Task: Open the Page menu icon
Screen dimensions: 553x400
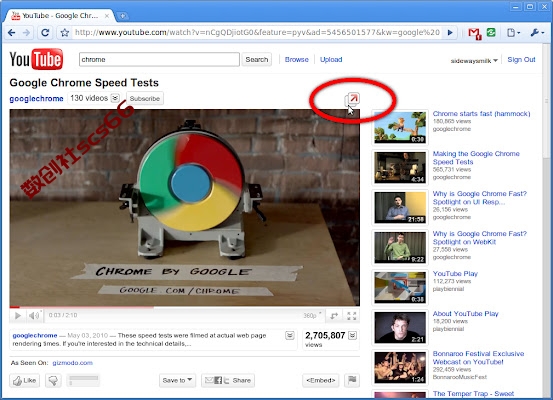Action: pyautogui.click(x=513, y=33)
